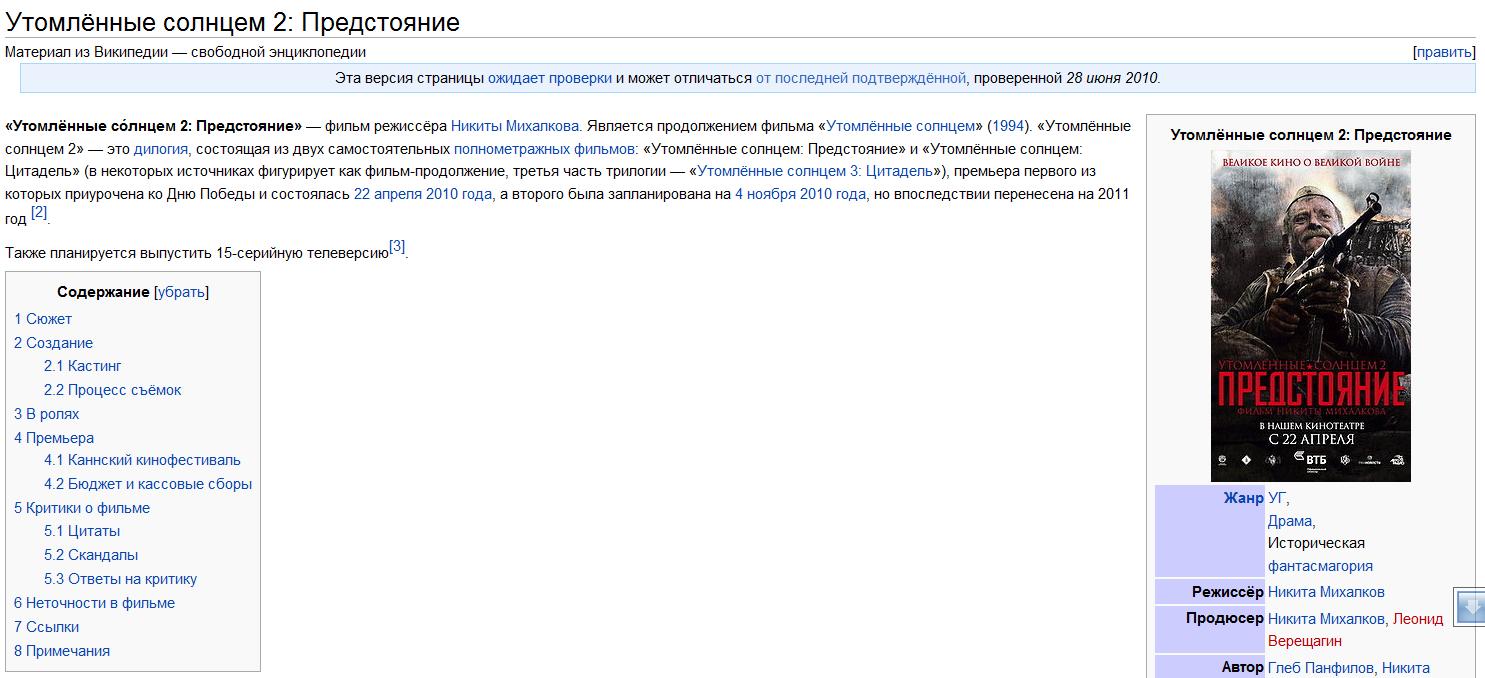Follow the Никиты Михалкова link in intro
This screenshot has height=678, width=1485.
tap(515, 126)
